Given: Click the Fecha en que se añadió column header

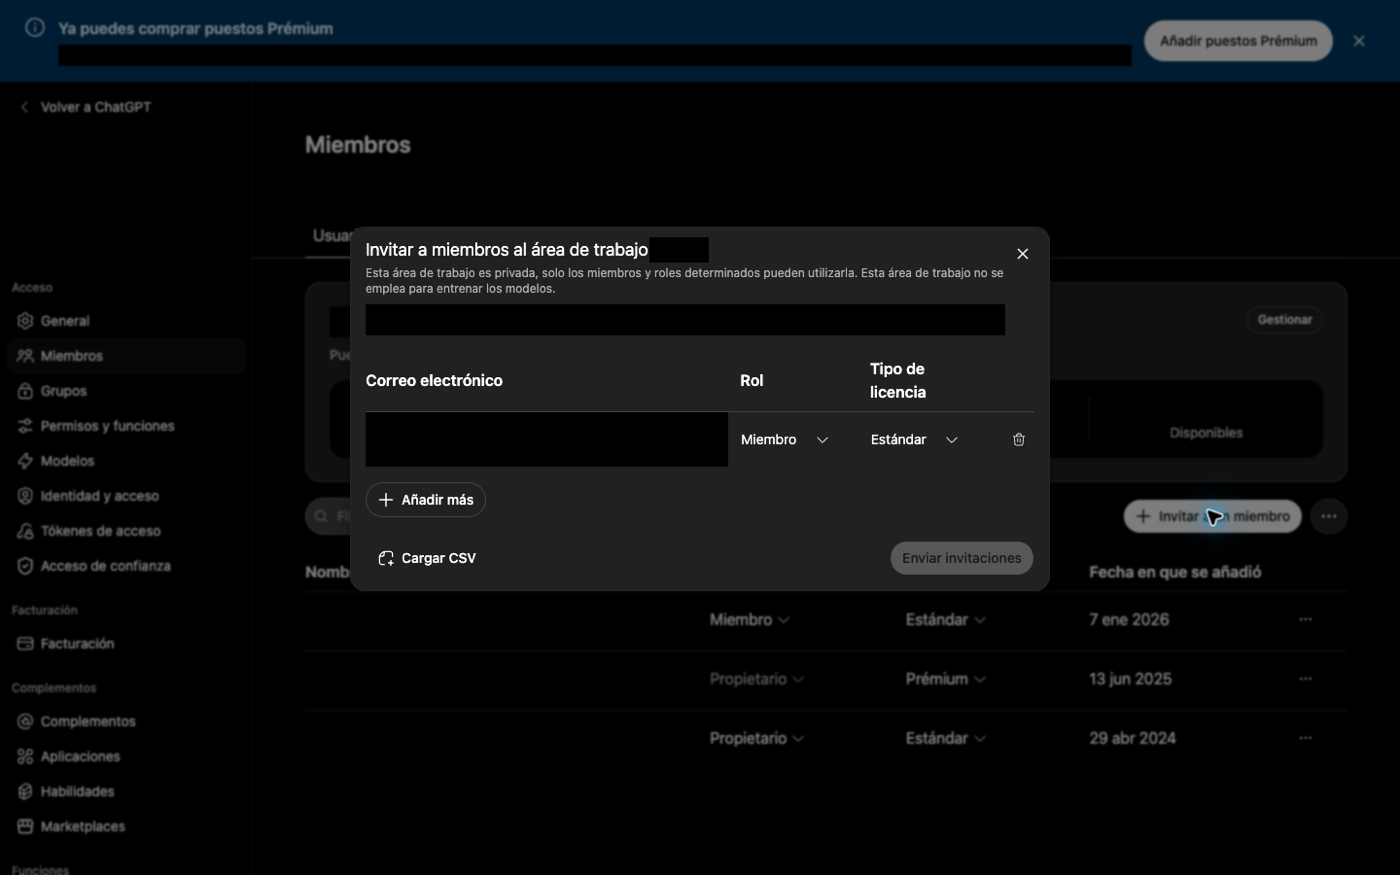Looking at the screenshot, I should [1175, 572].
